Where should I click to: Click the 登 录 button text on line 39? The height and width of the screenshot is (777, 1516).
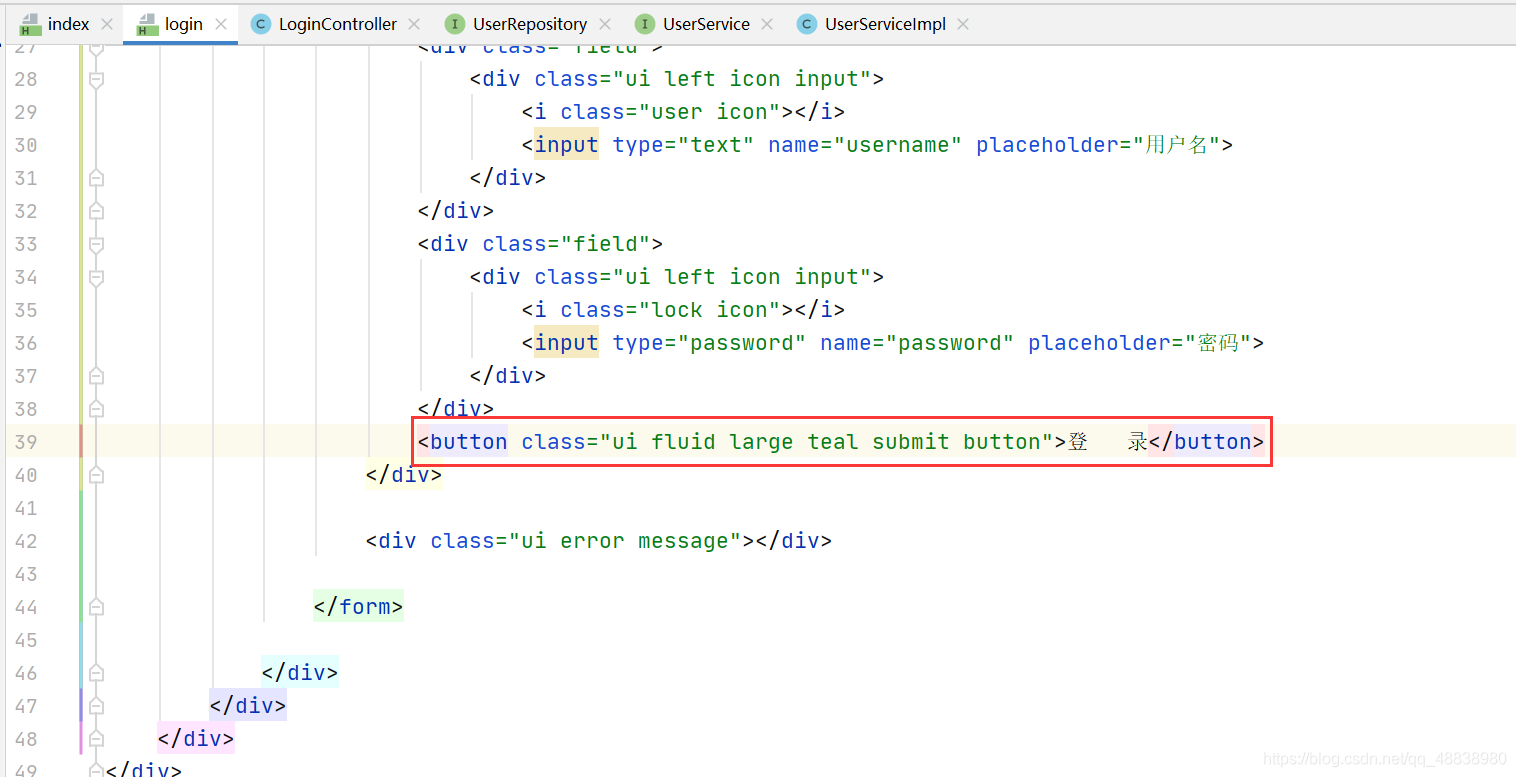point(1107,442)
